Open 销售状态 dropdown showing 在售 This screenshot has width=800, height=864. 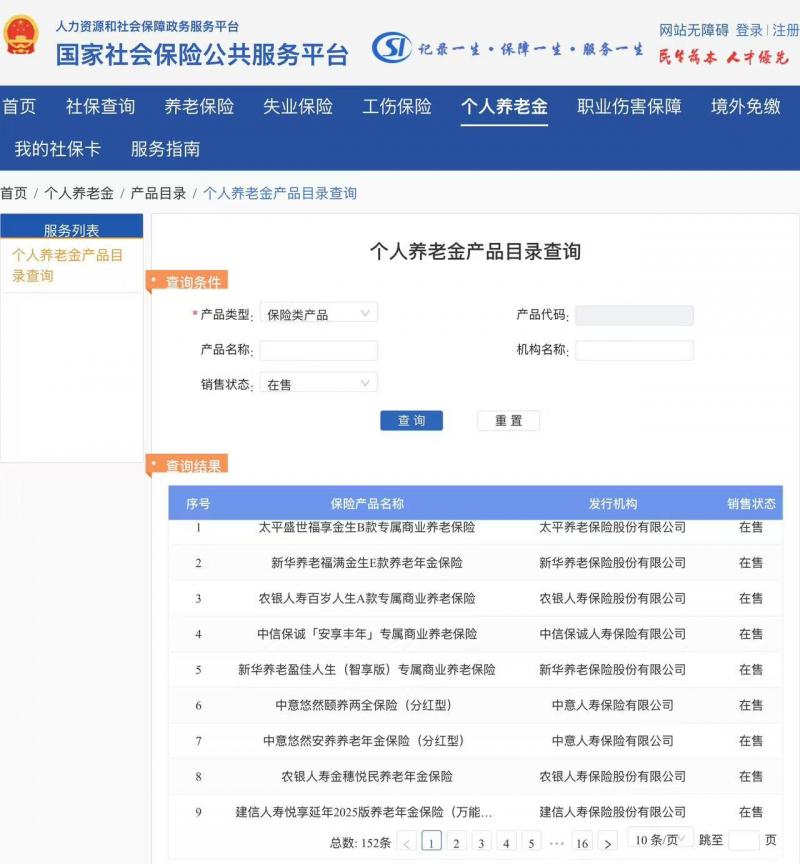[318, 384]
